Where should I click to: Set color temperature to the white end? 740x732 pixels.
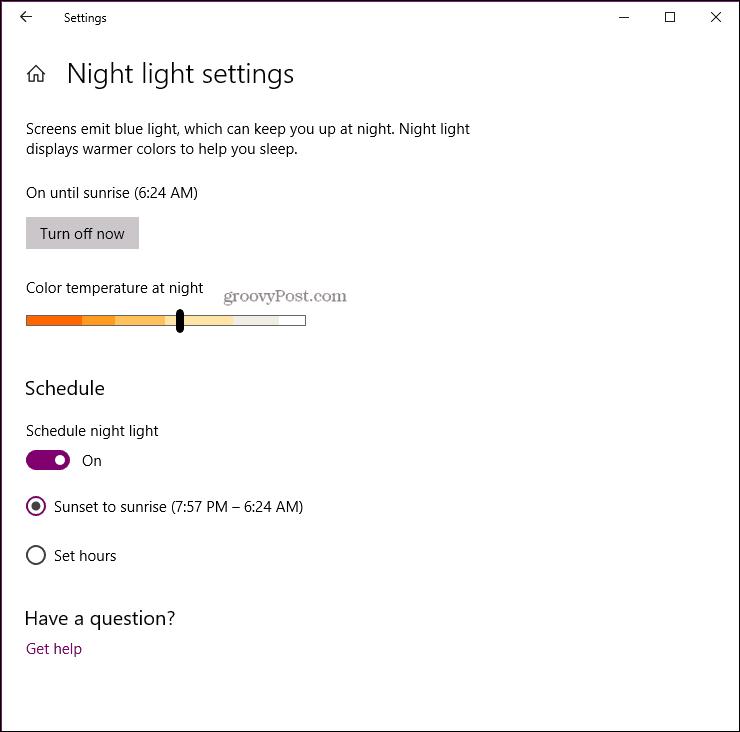[x=292, y=321]
